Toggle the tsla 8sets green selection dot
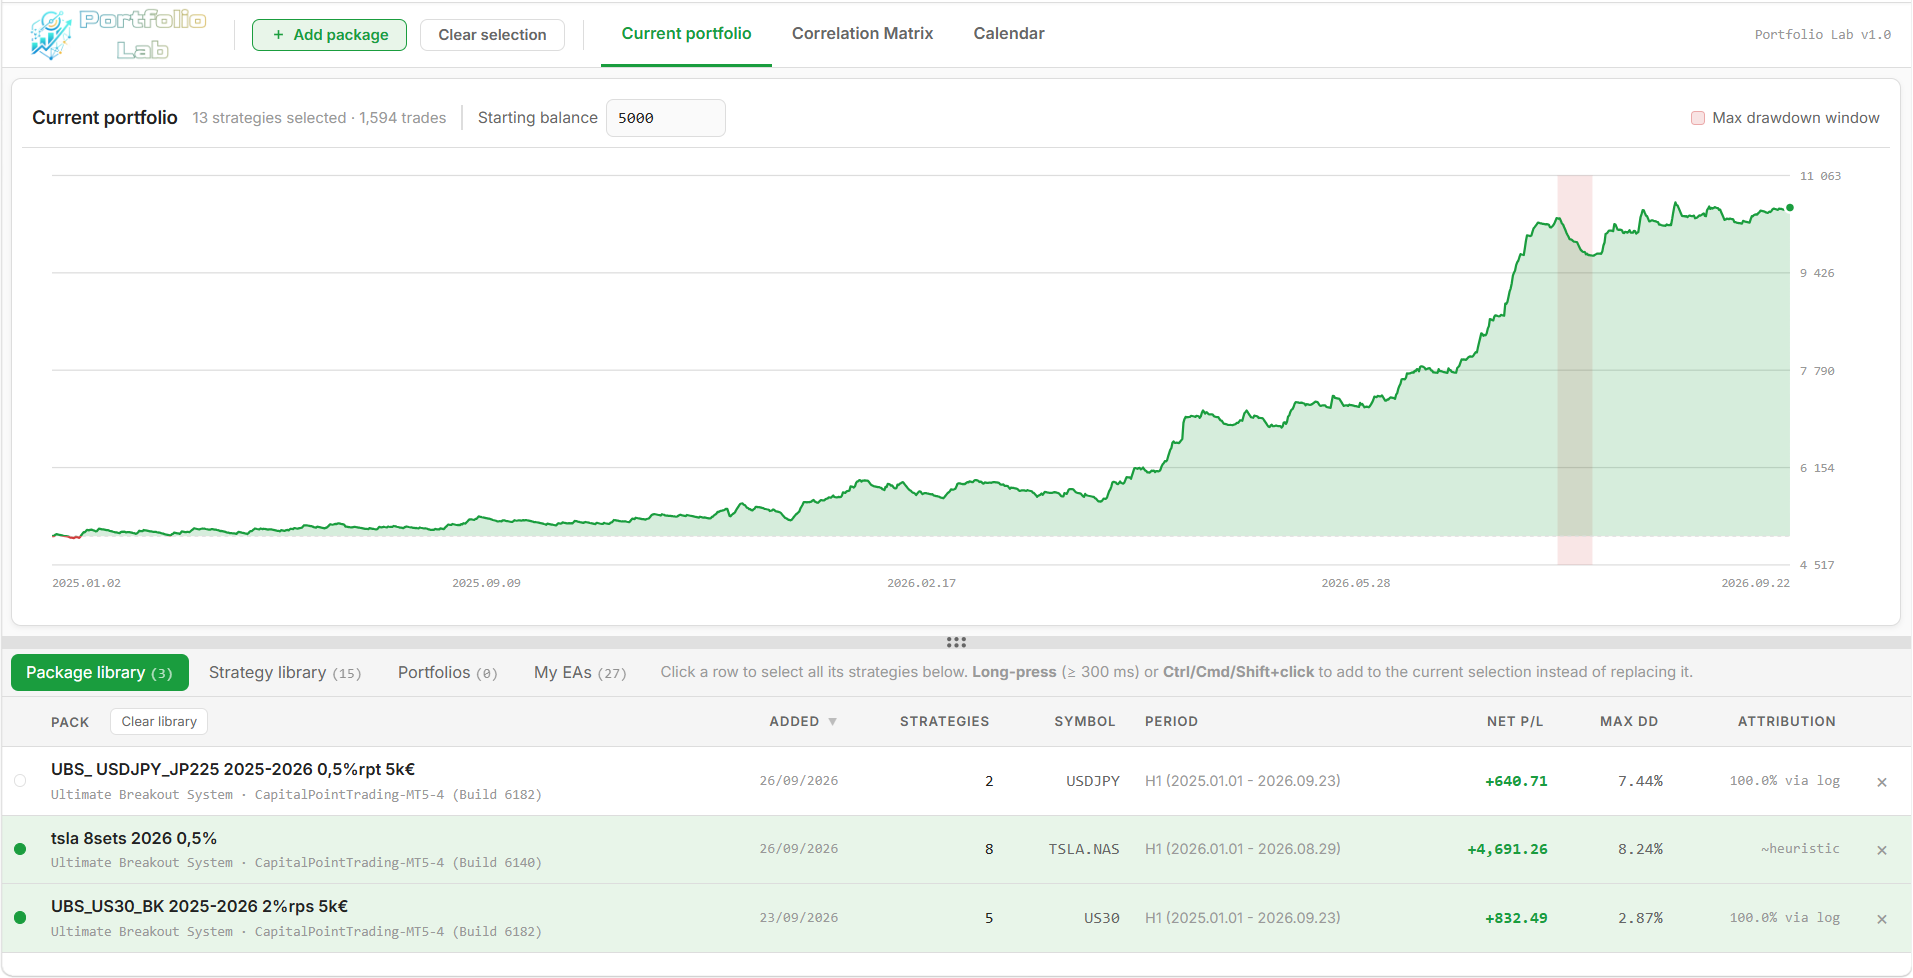Viewport: 1913px width, 978px height. pos(20,849)
